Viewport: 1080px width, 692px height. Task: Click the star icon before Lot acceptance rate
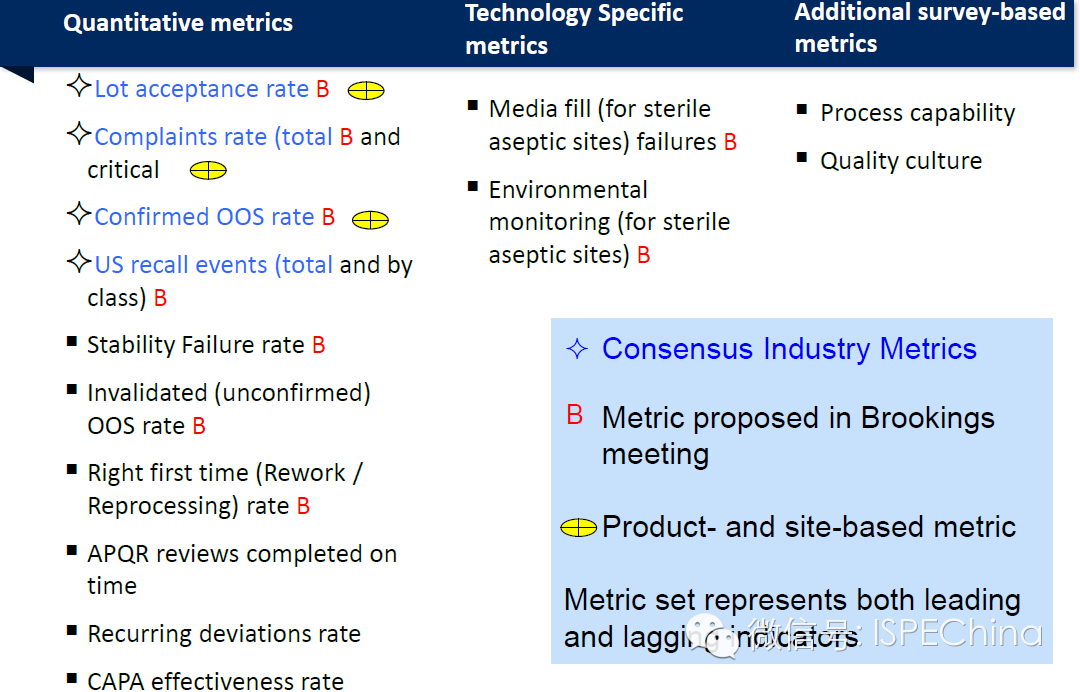tap(79, 86)
